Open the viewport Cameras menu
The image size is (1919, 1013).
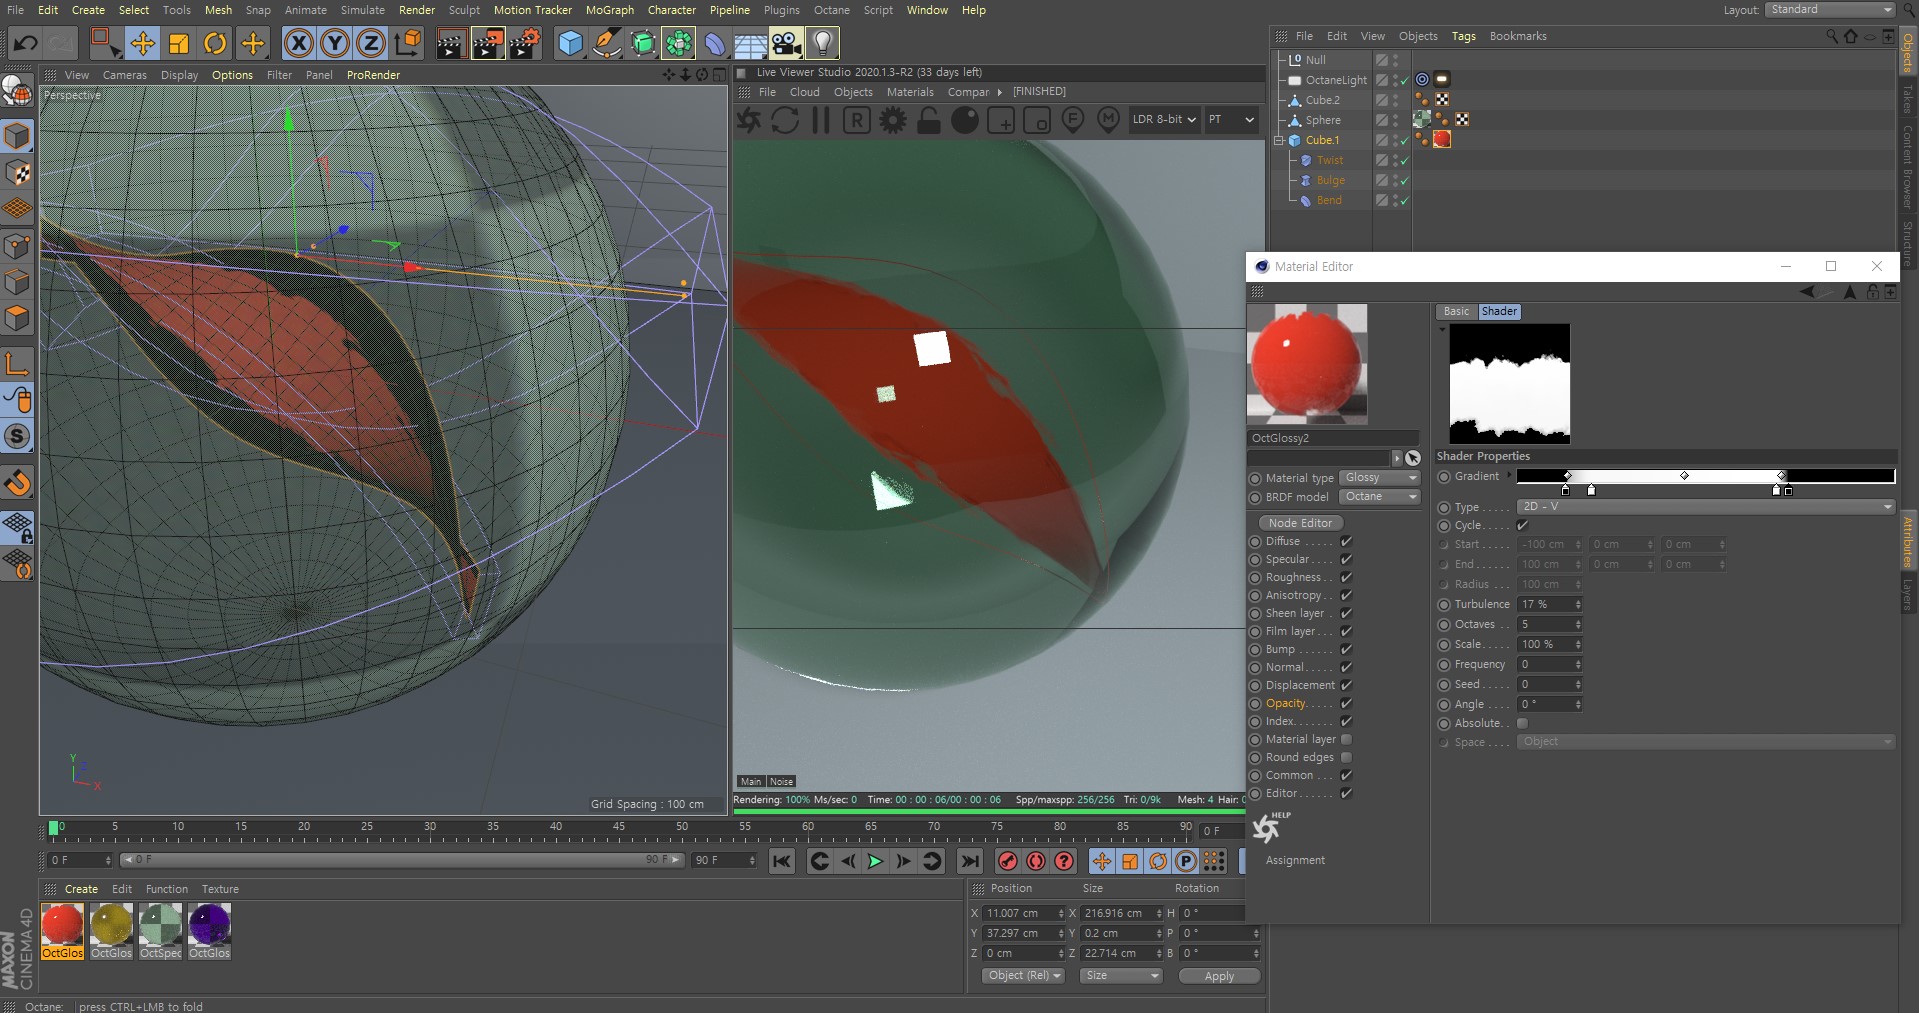124,75
